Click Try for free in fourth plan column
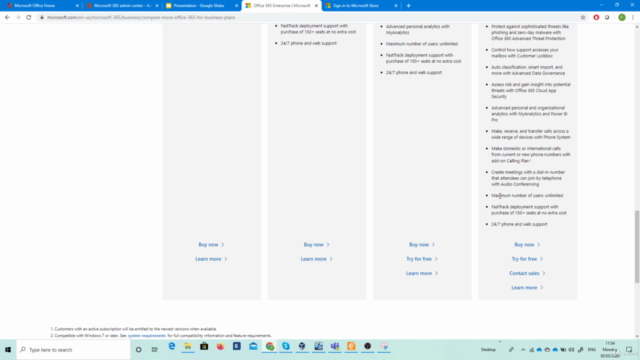The height and width of the screenshot is (360, 640). [527, 259]
